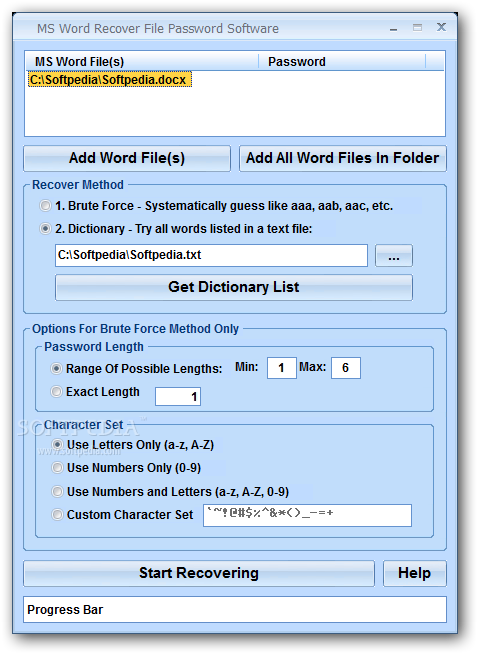The image size is (478, 654).
Task: Open the Help button
Action: click(x=415, y=573)
